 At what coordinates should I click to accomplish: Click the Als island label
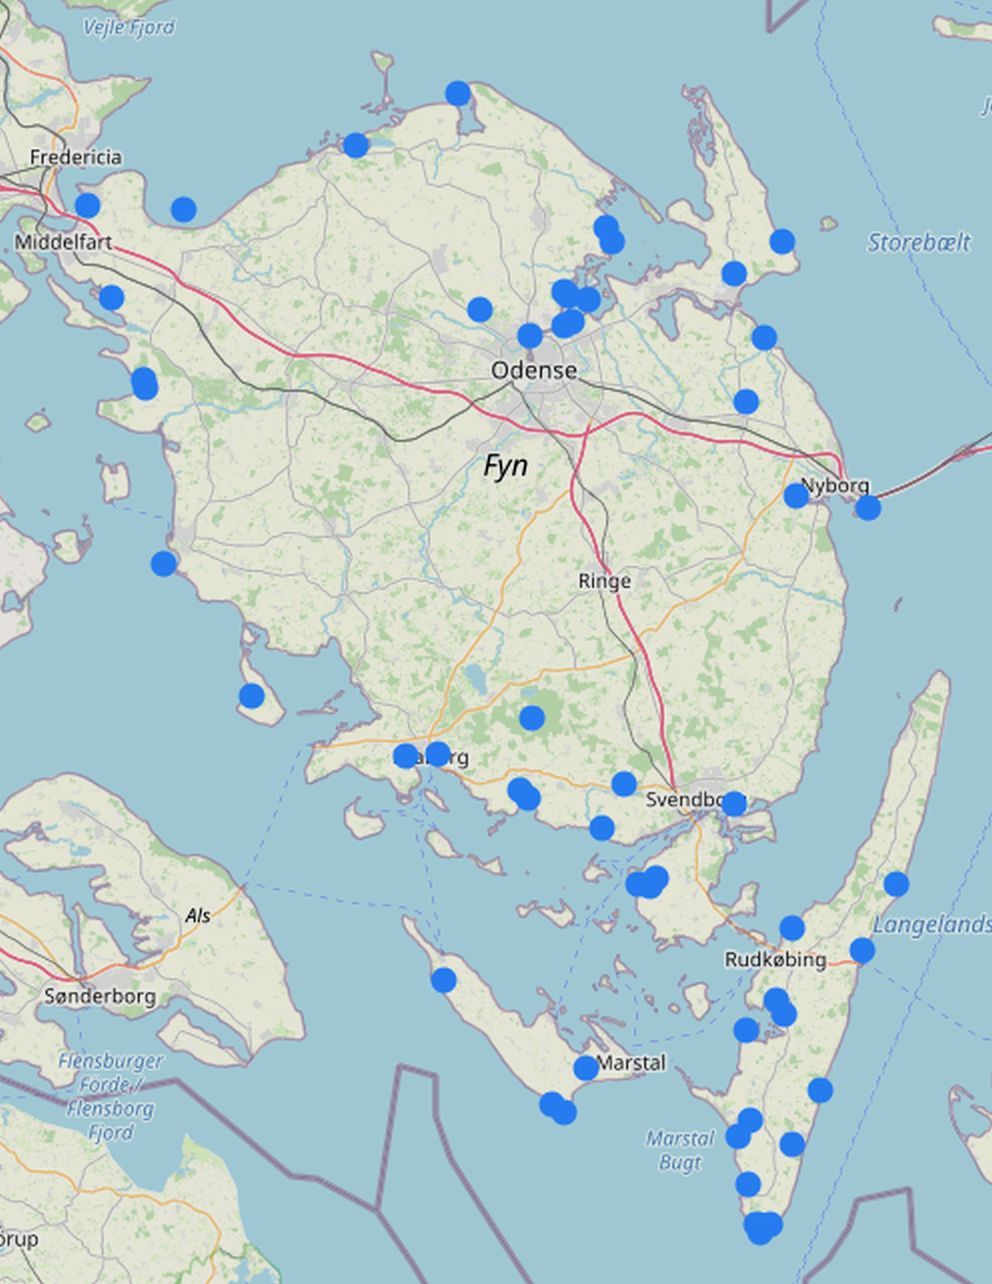[198, 915]
